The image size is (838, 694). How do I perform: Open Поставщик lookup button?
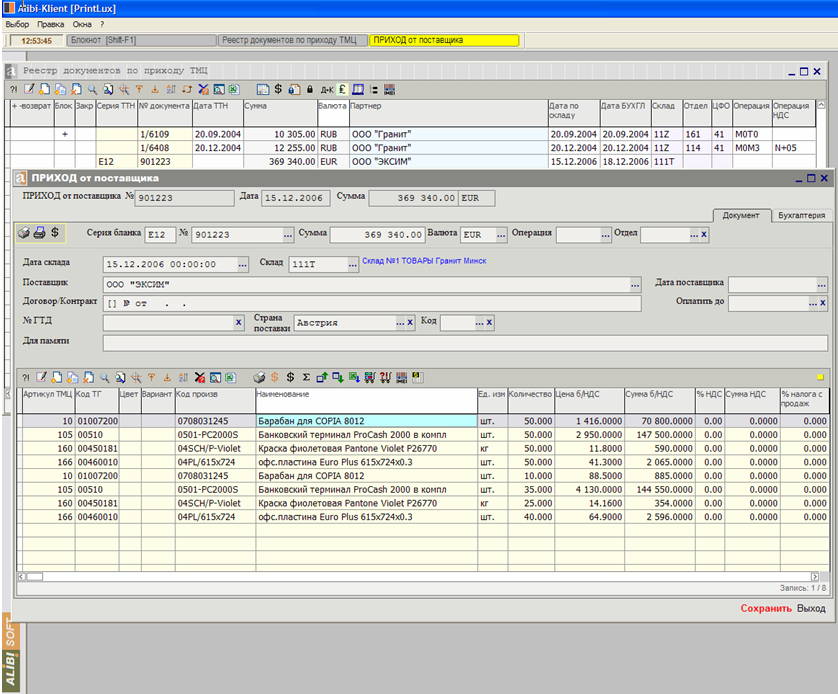coord(635,284)
